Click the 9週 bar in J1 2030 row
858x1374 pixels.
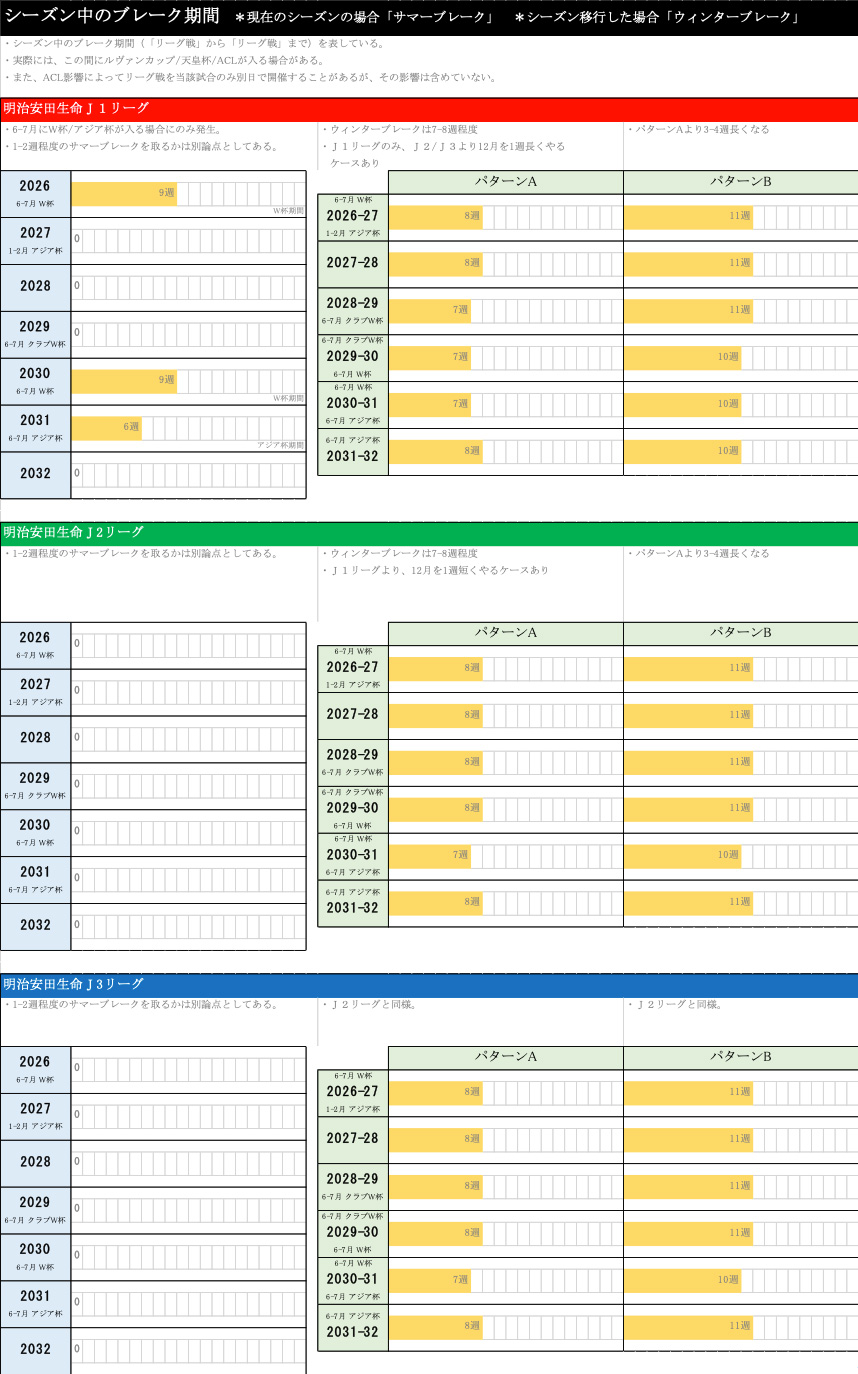(x=124, y=380)
